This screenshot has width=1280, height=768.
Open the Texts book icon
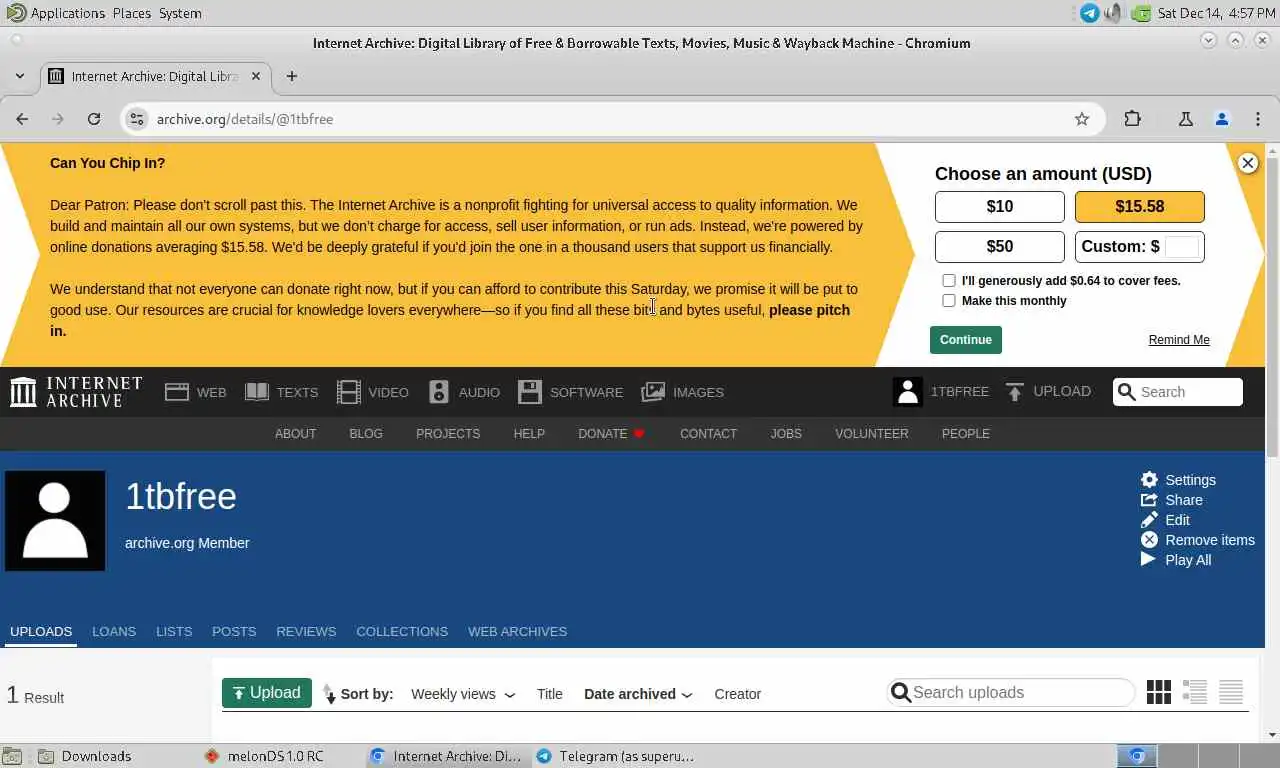257,392
